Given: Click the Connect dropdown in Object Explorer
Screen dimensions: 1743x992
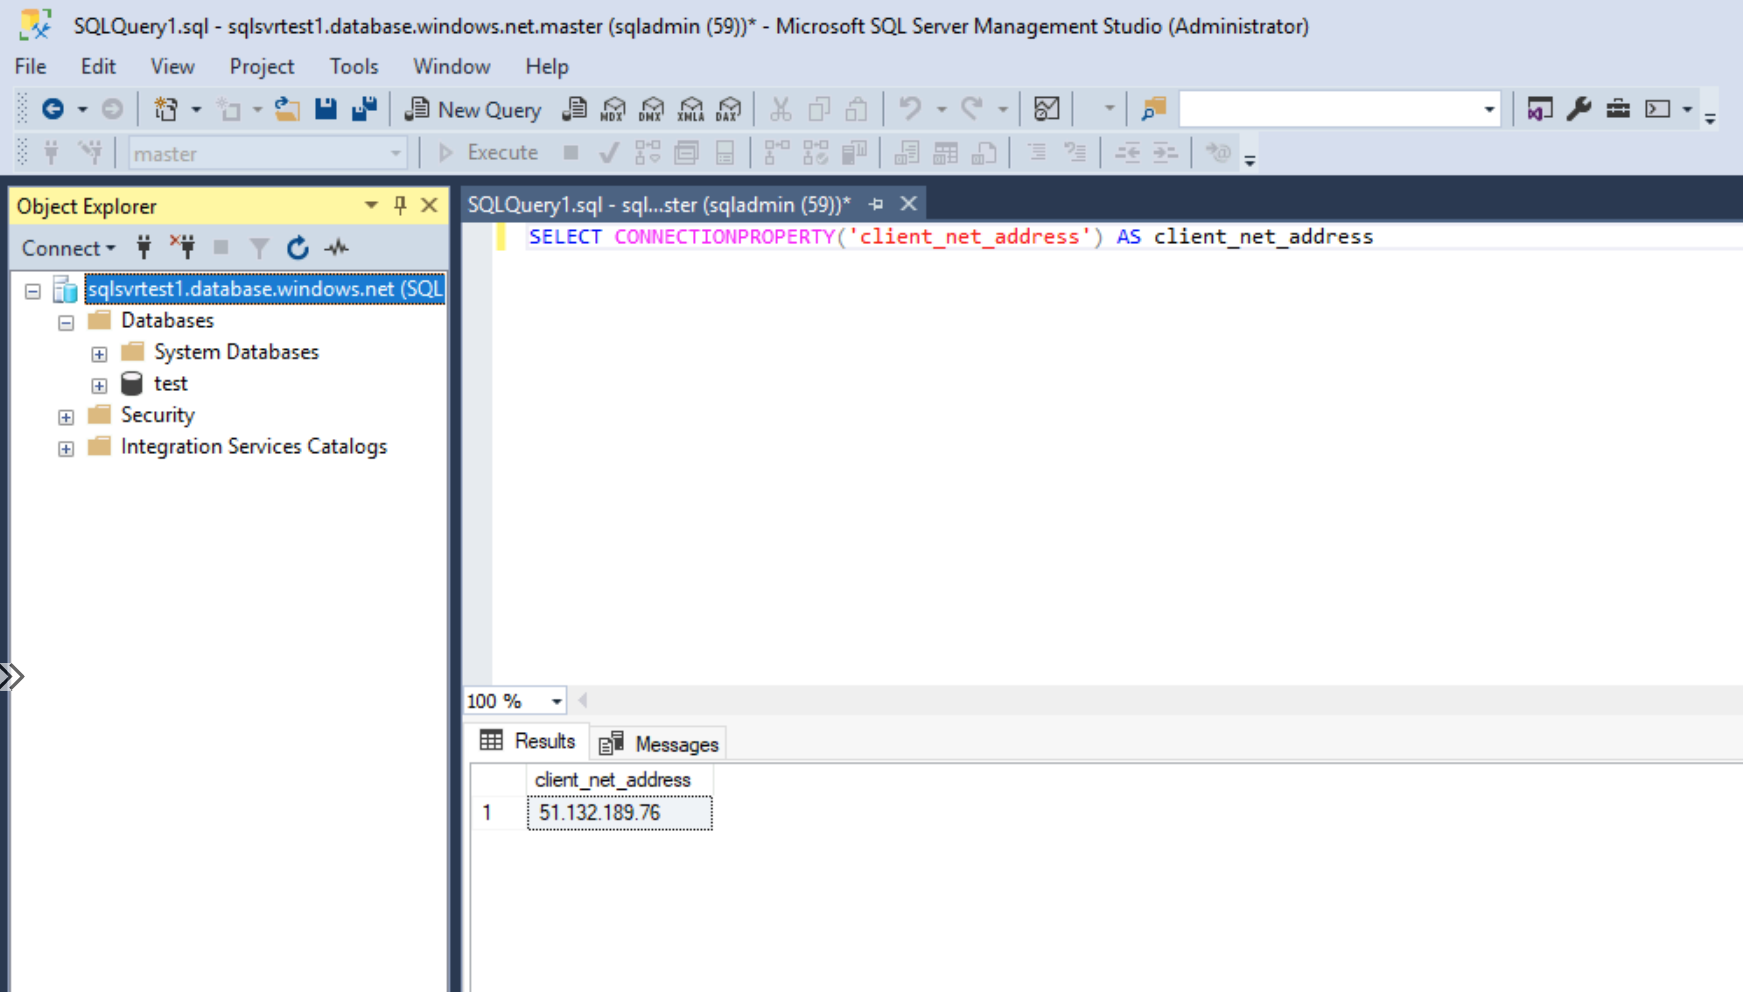Looking at the screenshot, I should coord(68,248).
